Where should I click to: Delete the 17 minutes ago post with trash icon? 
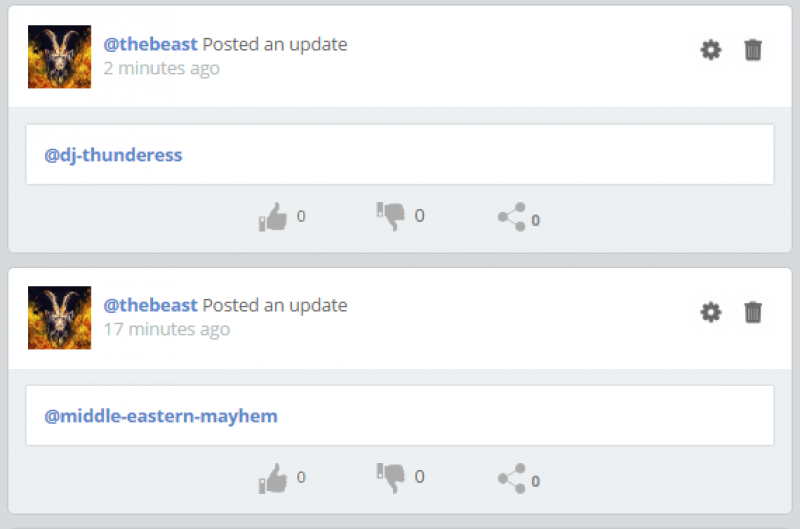[x=753, y=312]
